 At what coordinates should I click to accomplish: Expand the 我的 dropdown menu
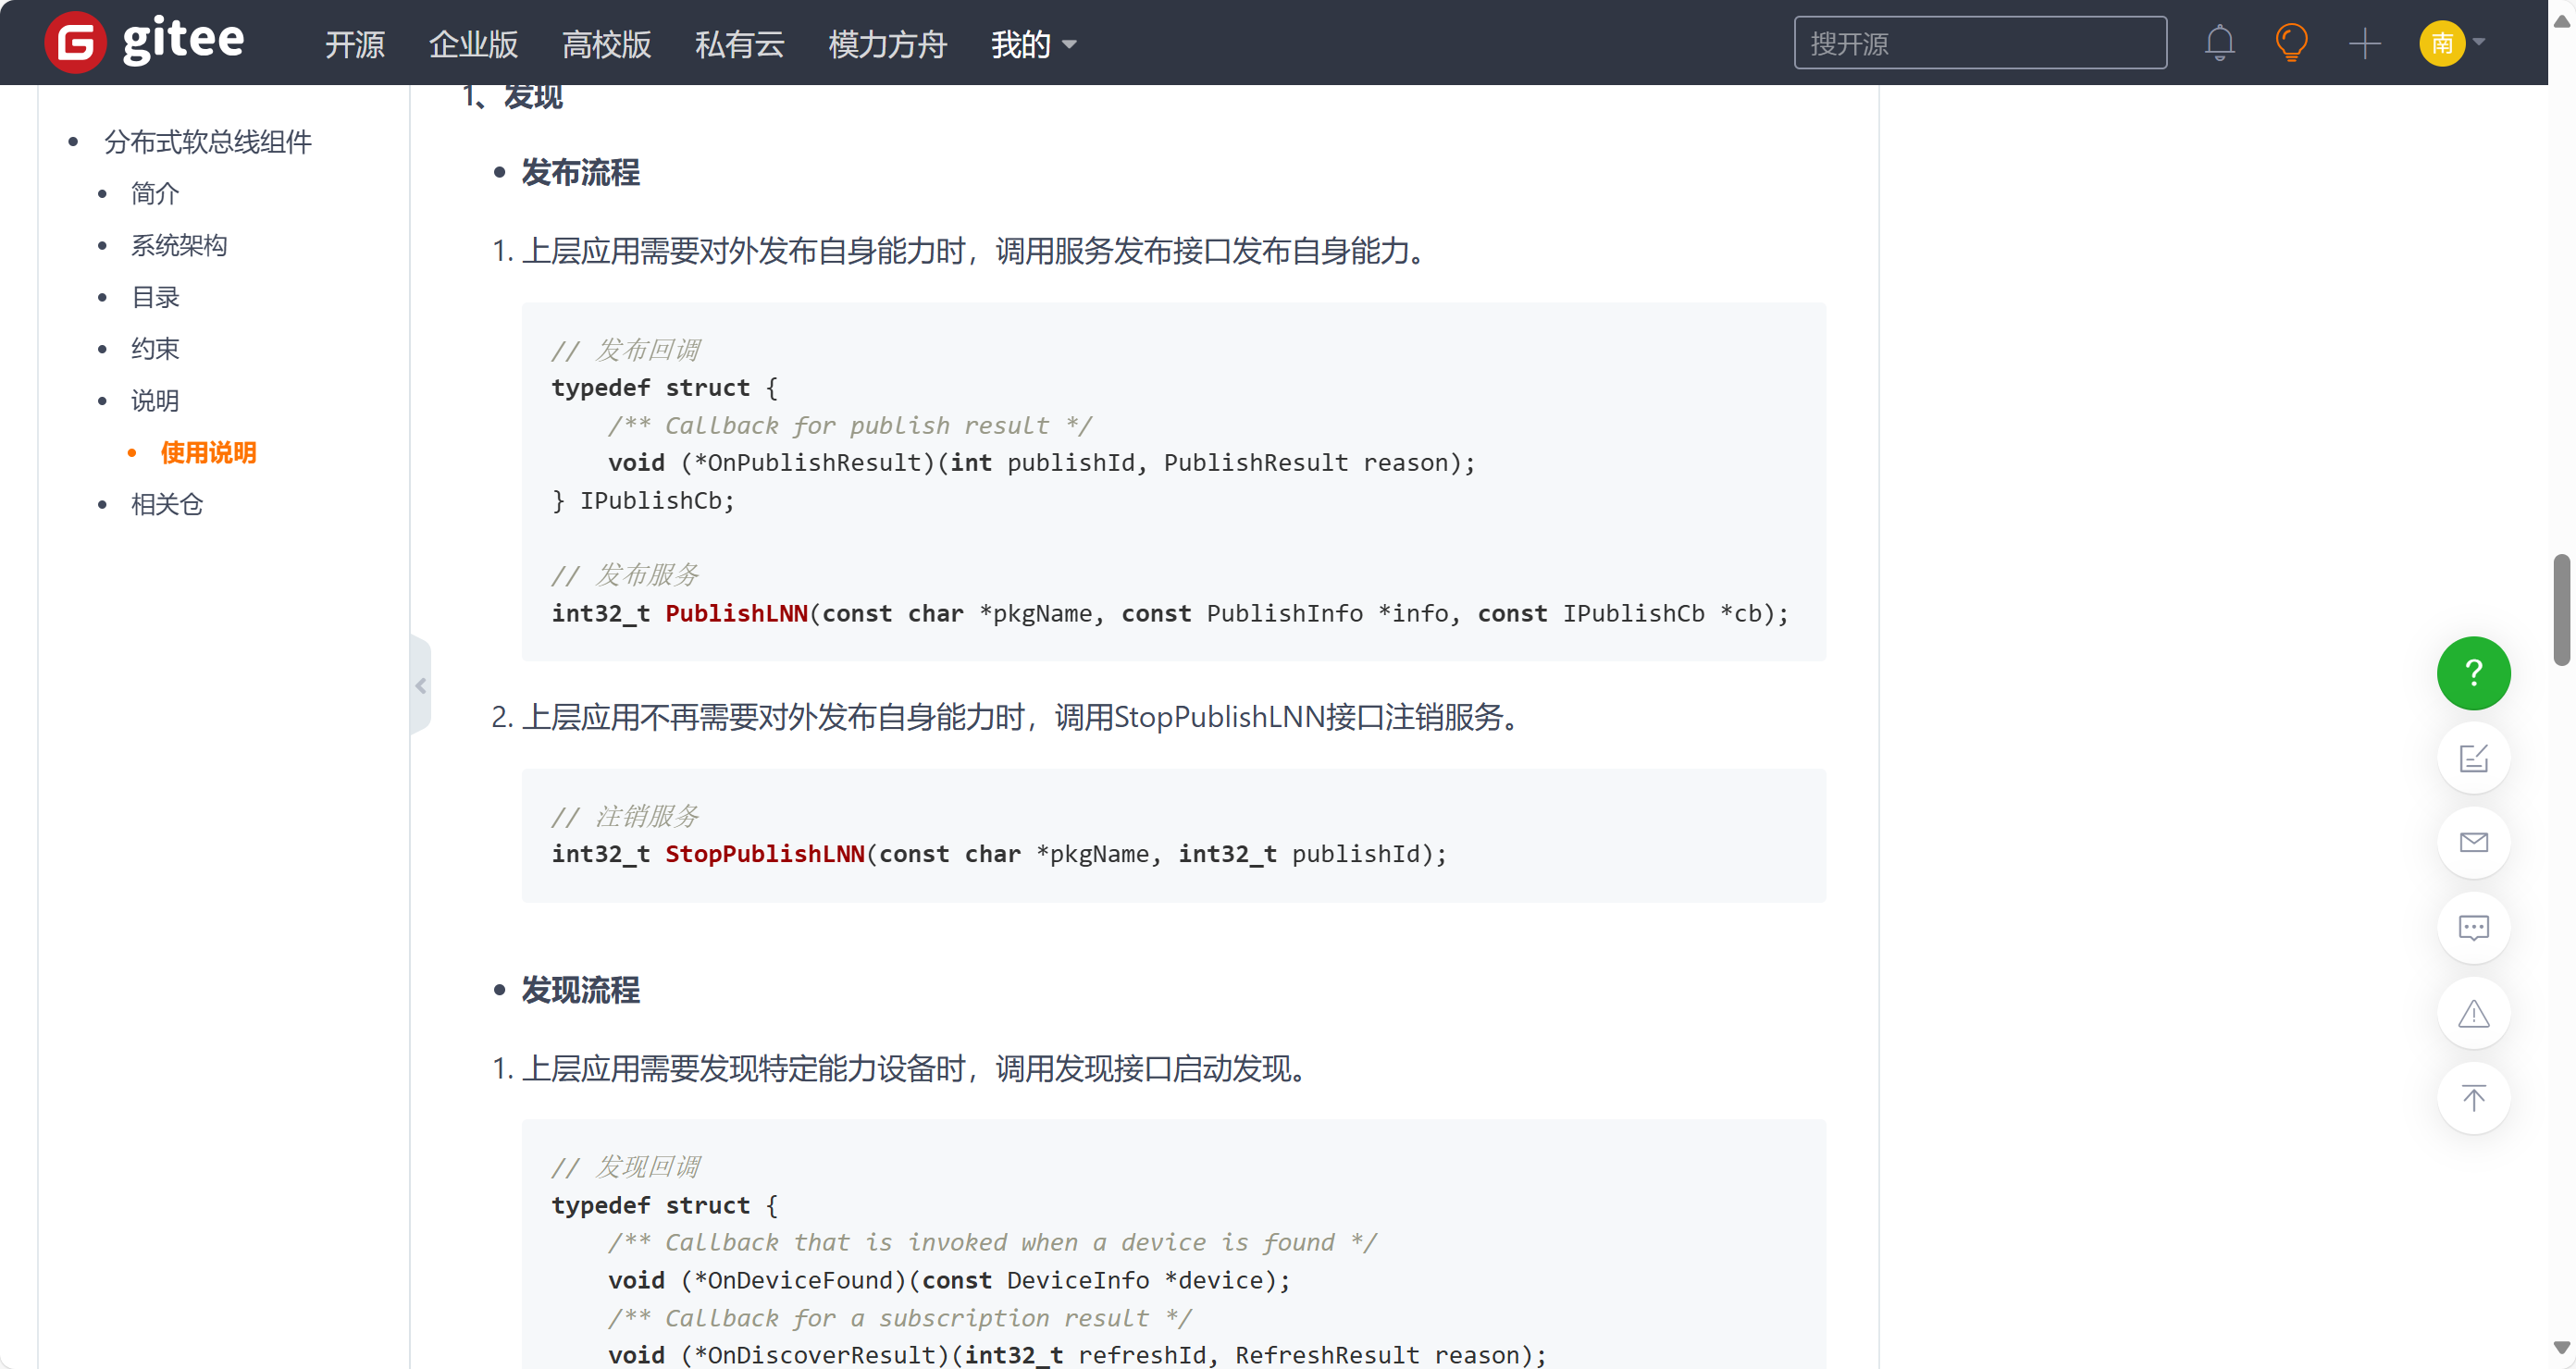click(1033, 44)
